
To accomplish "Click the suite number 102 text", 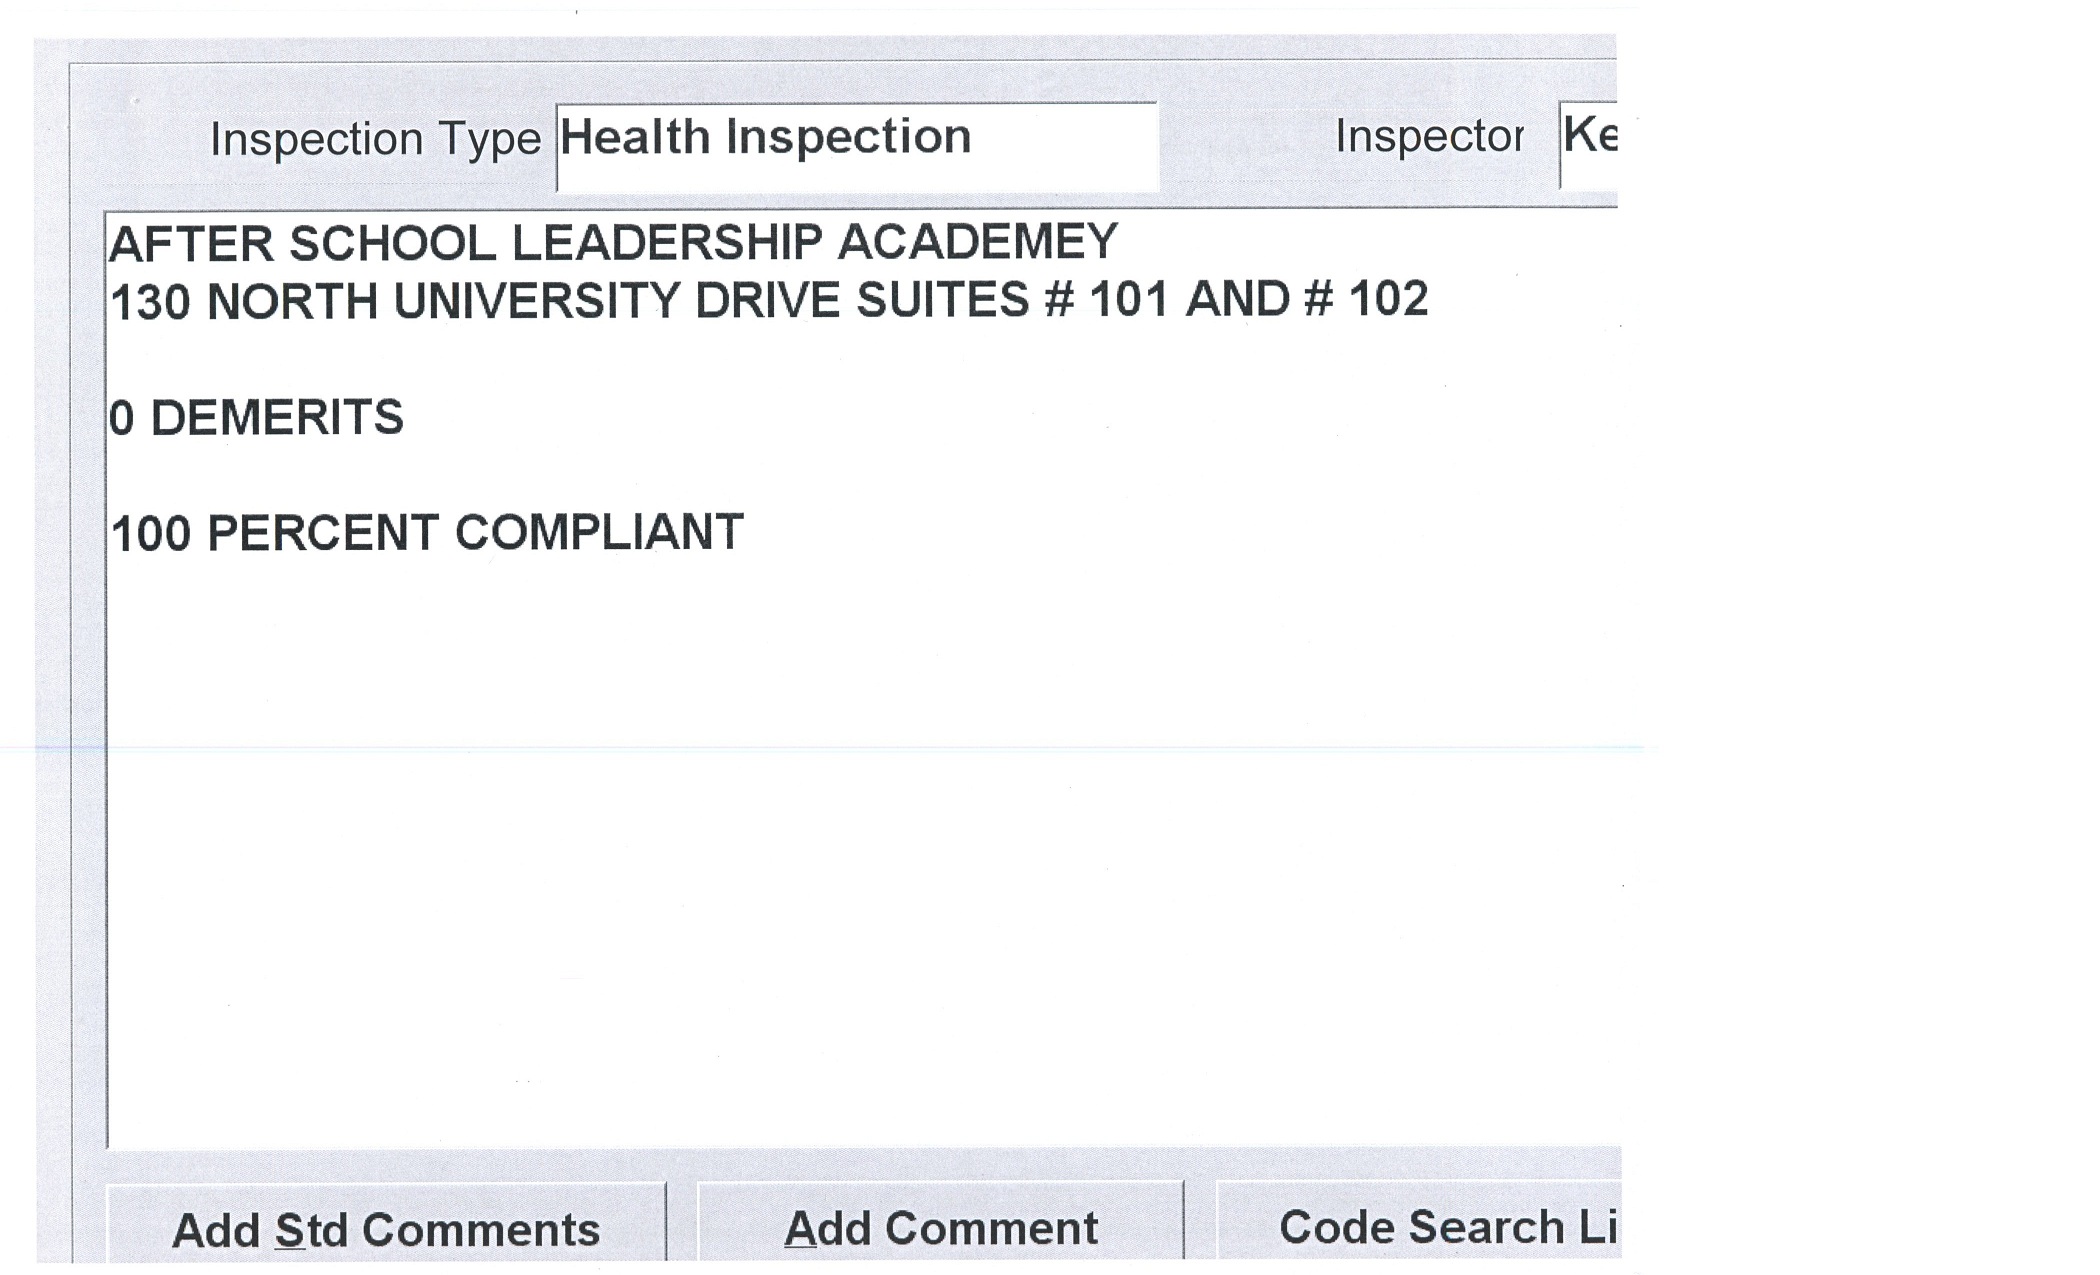I will pos(1388,298).
